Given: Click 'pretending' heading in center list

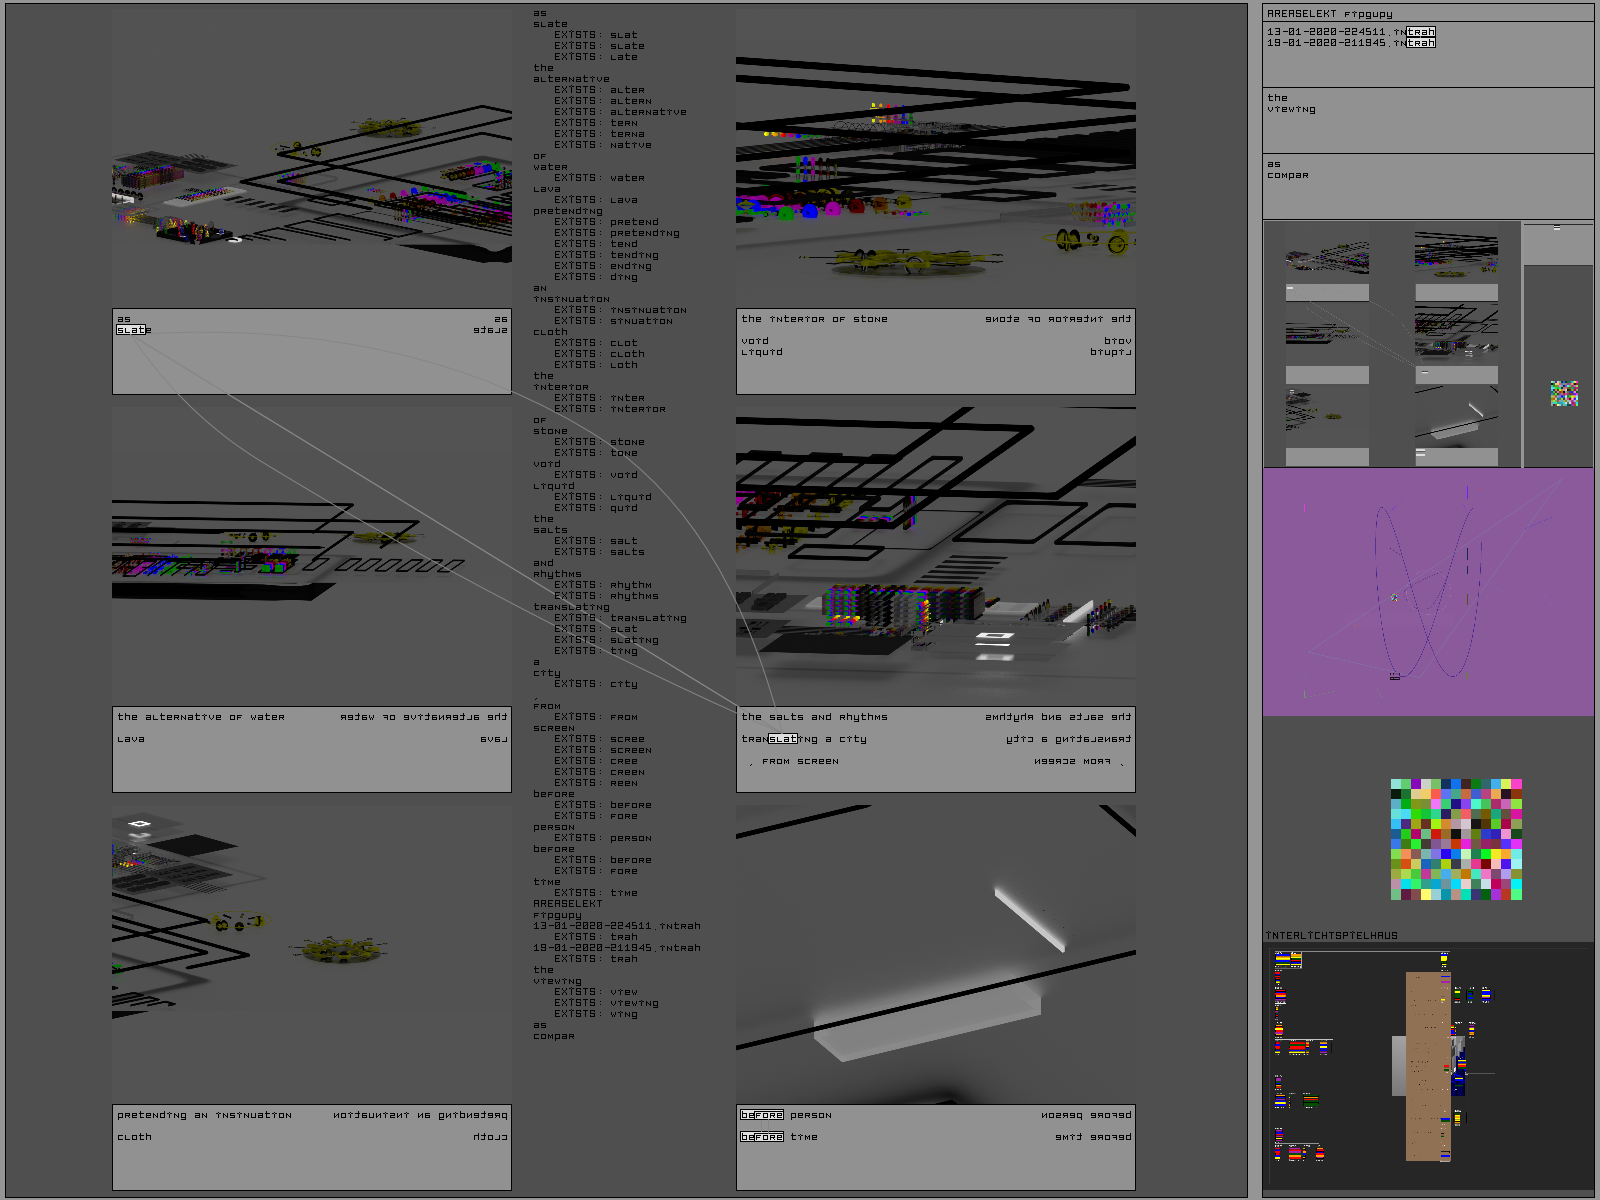Looking at the screenshot, I should tap(568, 211).
